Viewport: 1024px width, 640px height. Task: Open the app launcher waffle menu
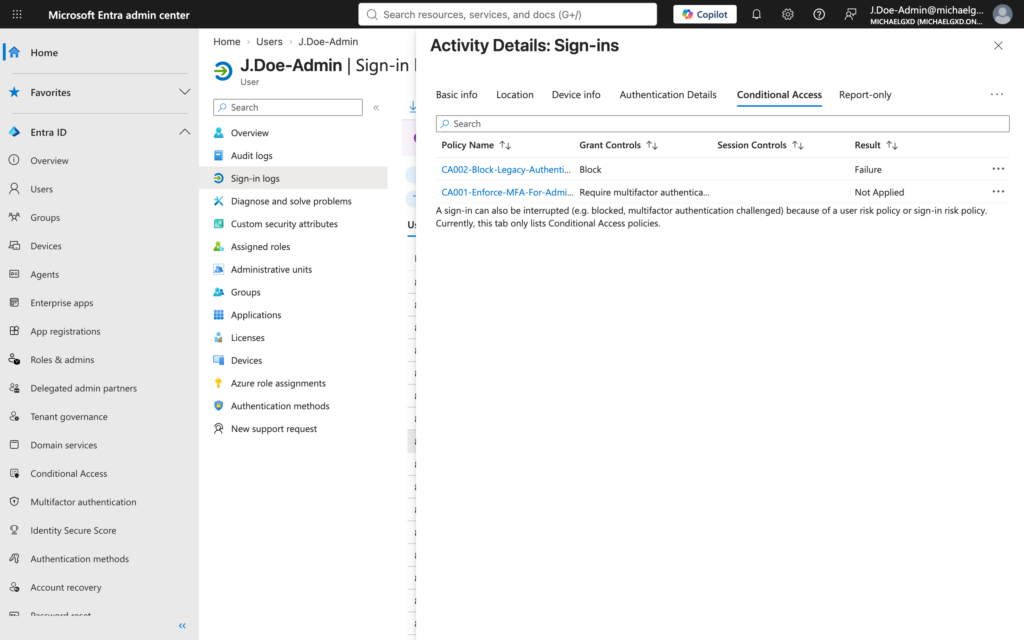(x=17, y=14)
